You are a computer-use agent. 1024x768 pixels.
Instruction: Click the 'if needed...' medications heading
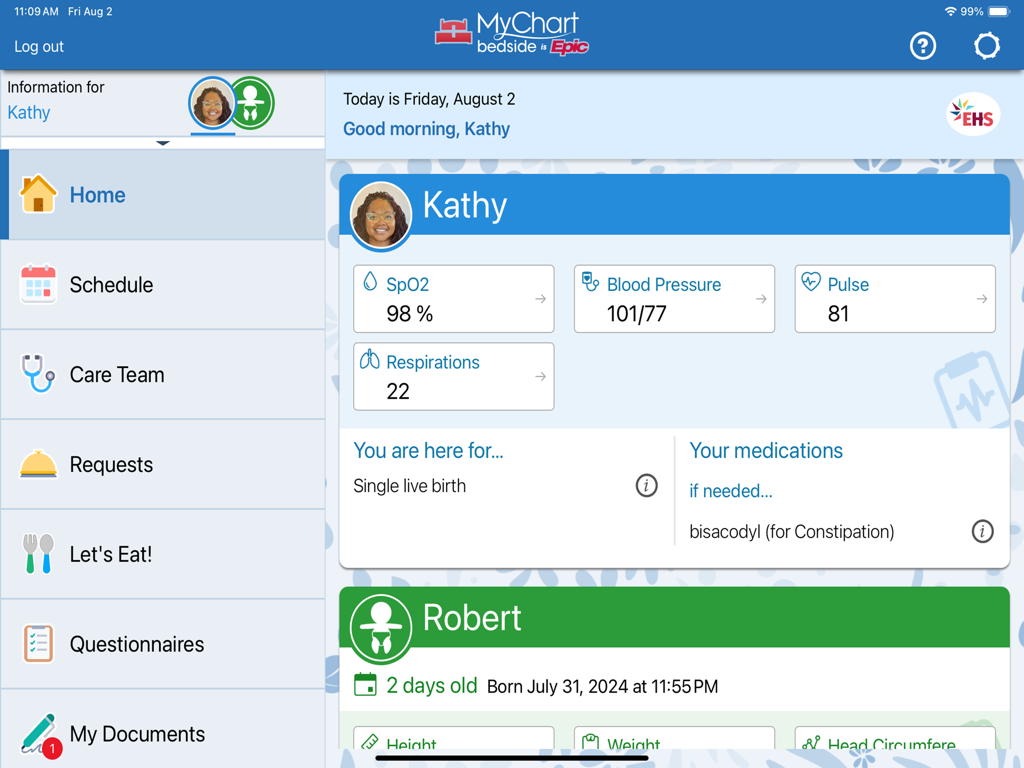pyautogui.click(x=731, y=491)
